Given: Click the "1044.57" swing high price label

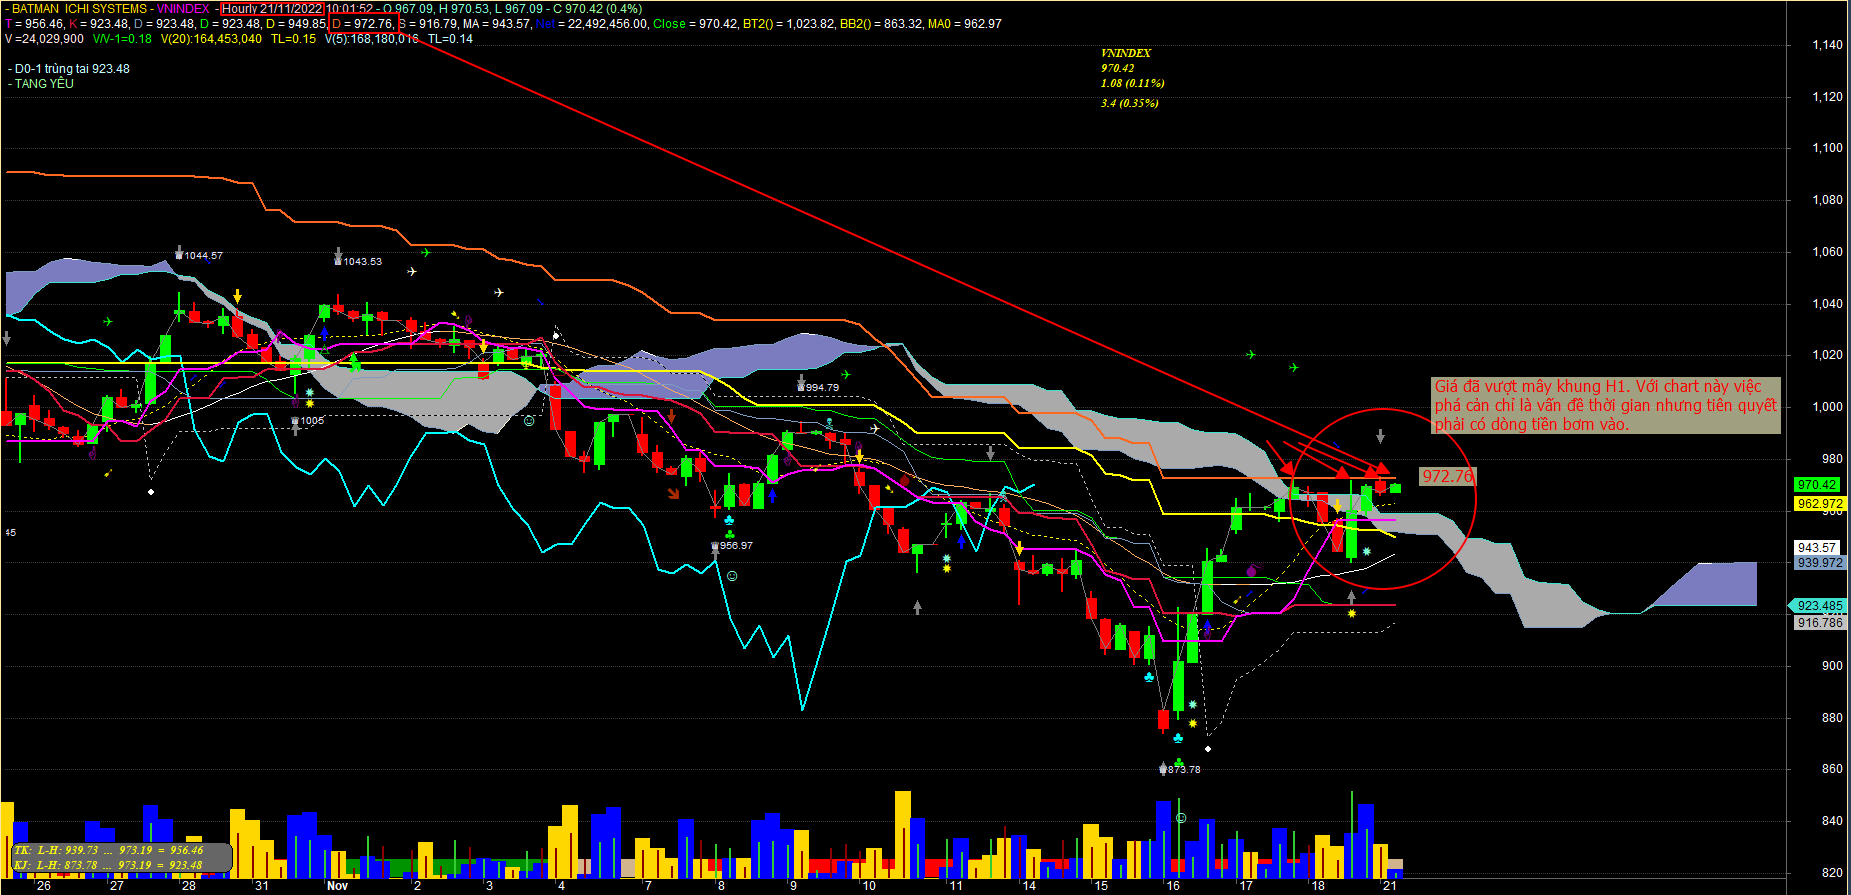Looking at the screenshot, I should point(203,256).
